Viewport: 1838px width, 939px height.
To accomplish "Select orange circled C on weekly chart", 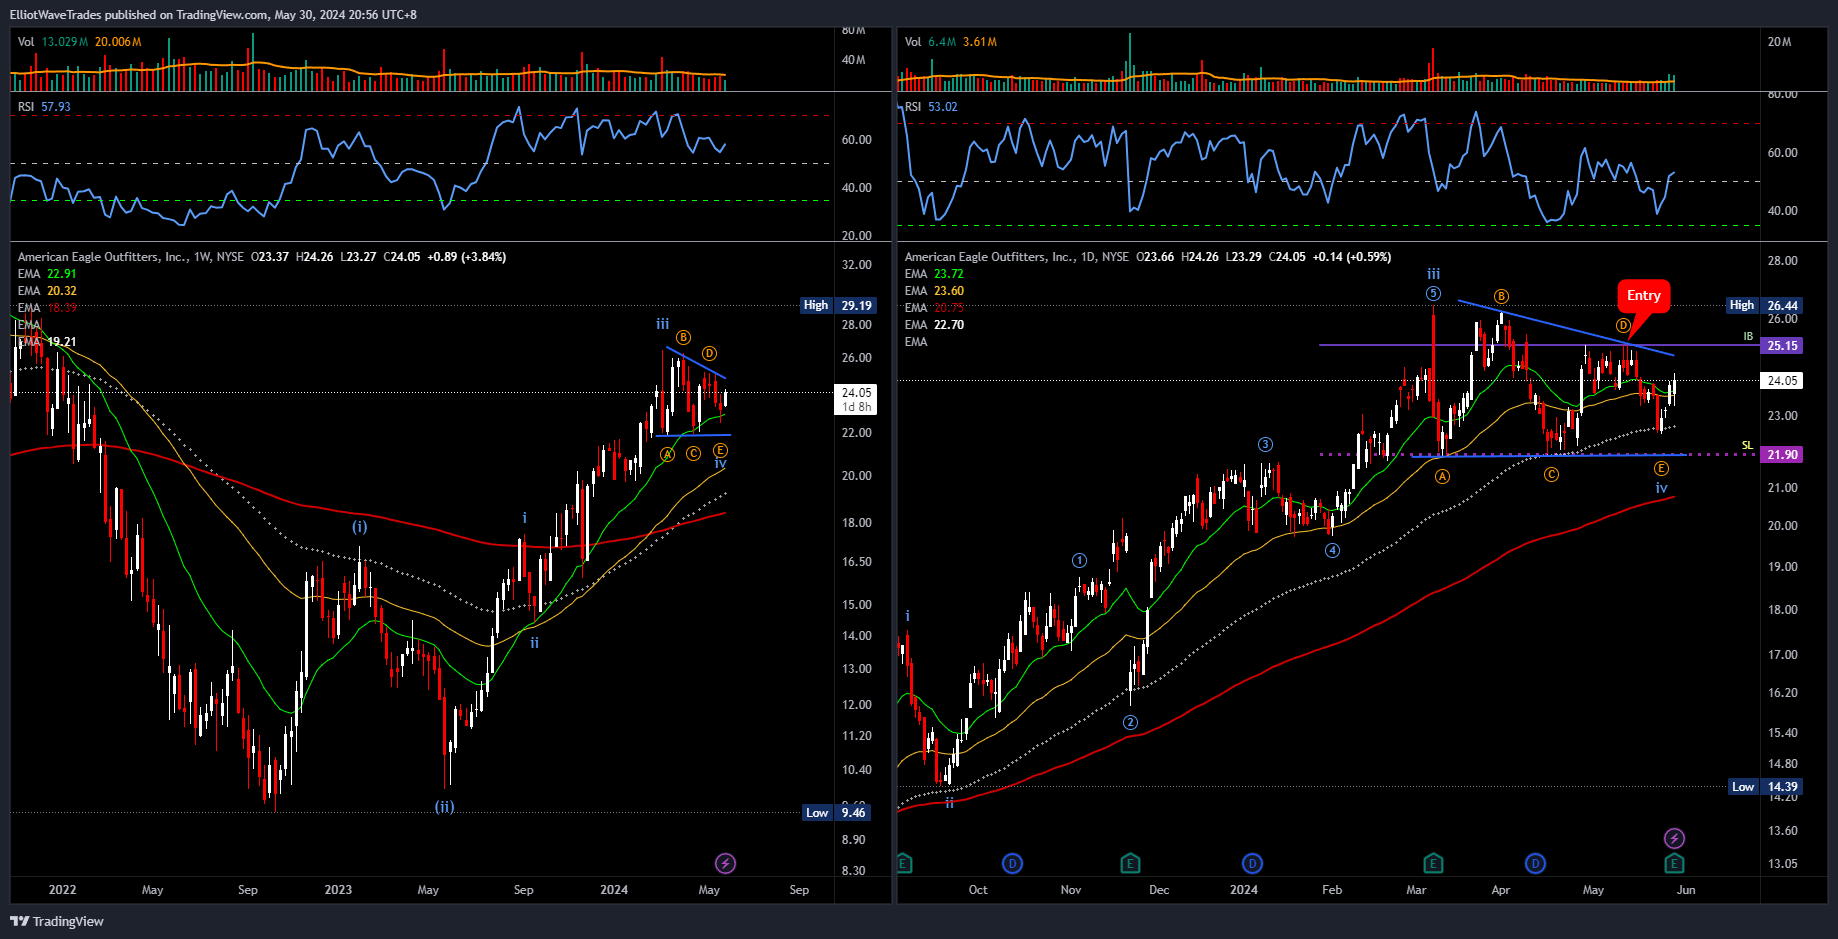I will click(x=693, y=454).
